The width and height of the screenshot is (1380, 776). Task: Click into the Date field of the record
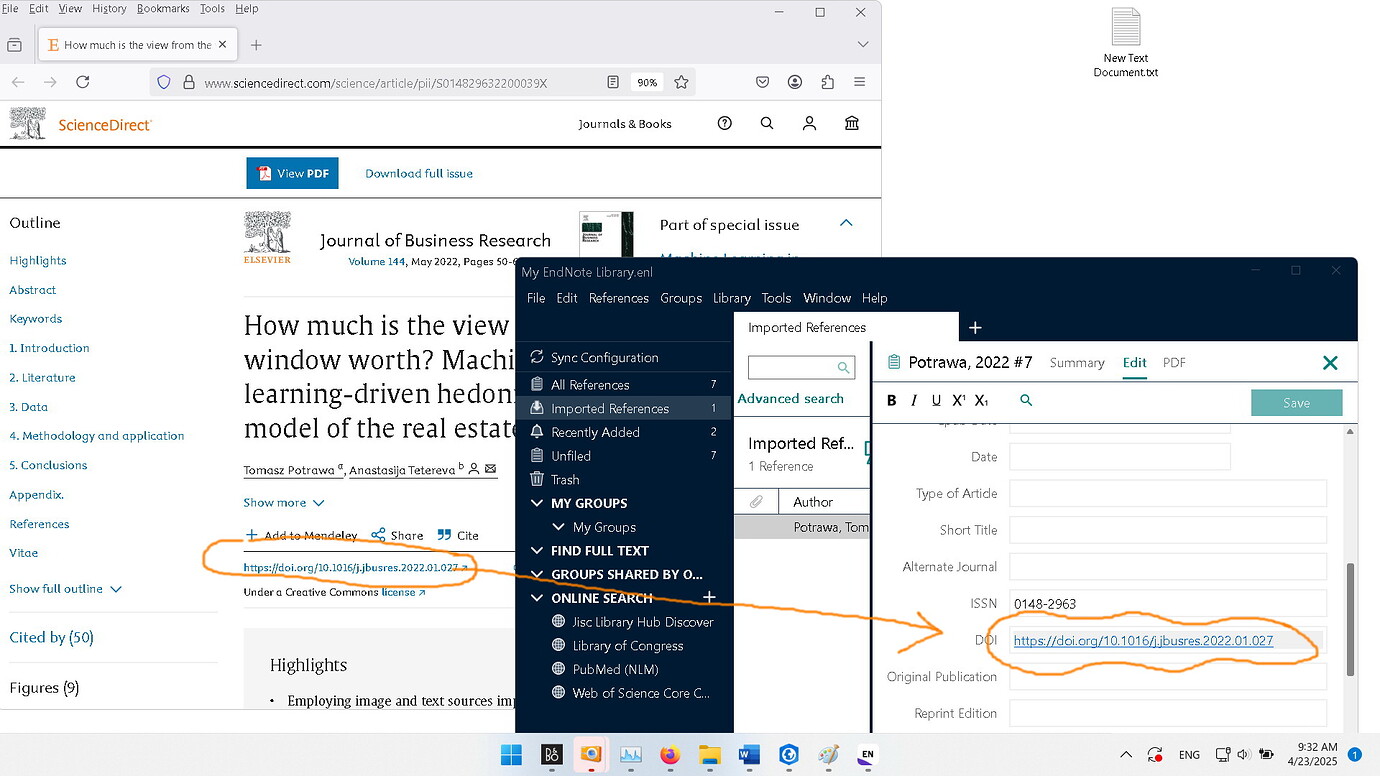click(1119, 457)
